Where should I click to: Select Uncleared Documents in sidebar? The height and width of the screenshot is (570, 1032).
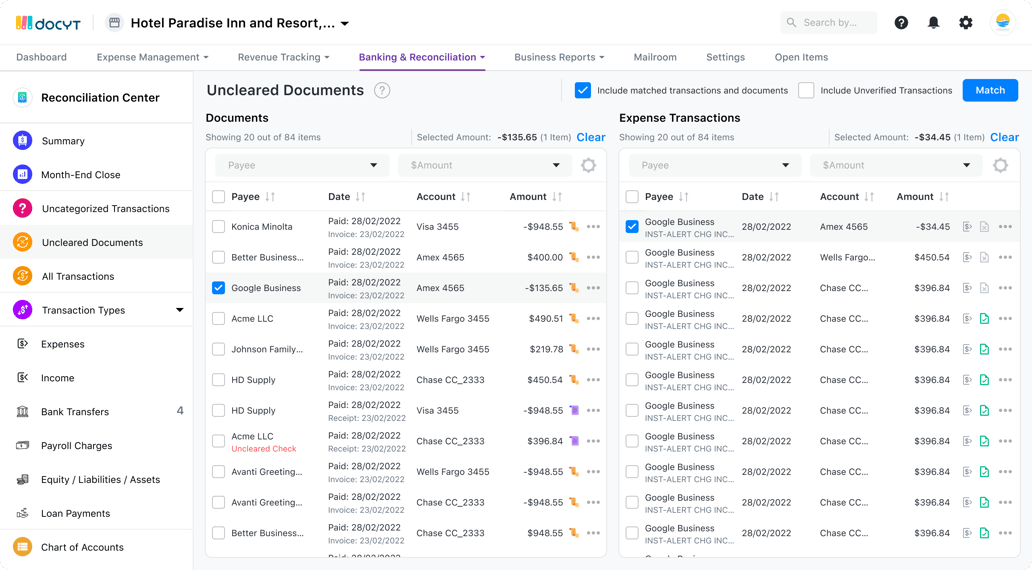(96, 242)
